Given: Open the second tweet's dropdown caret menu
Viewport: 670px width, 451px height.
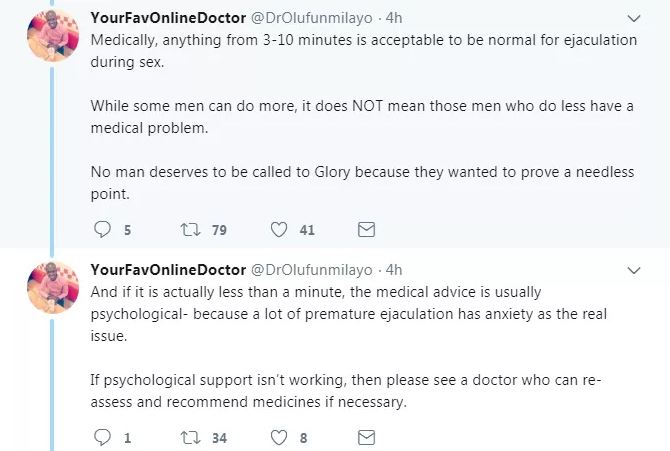Looking at the screenshot, I should click(634, 270).
